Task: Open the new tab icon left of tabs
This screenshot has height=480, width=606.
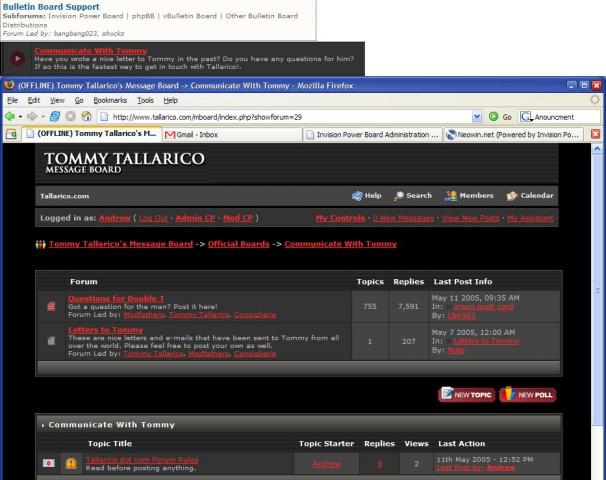Action: click(x=11, y=134)
